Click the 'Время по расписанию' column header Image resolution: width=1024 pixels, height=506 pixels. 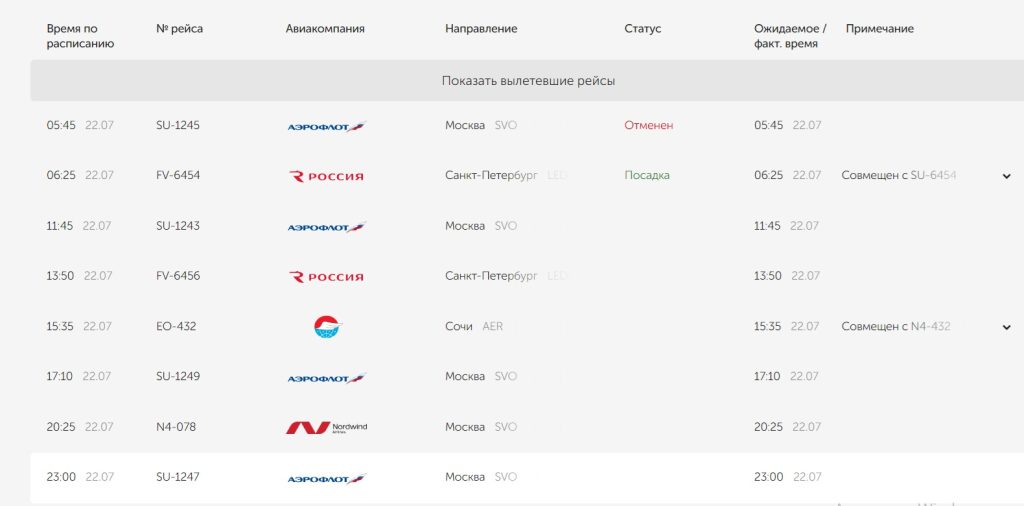tap(80, 36)
